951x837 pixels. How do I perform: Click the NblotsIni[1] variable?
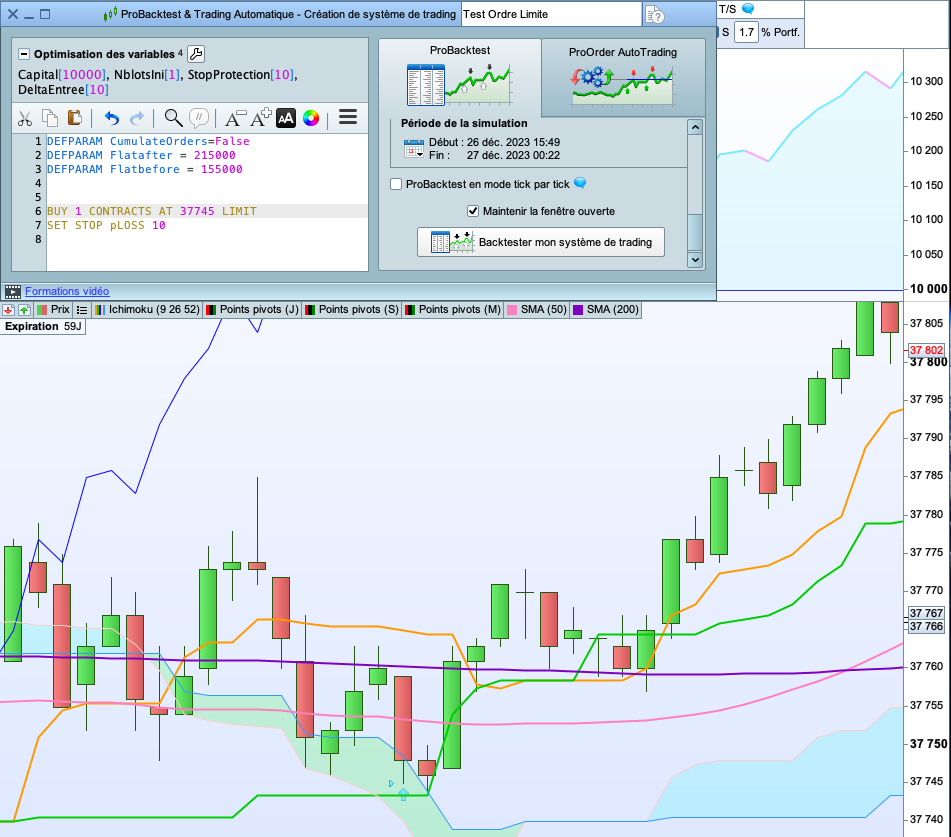[x=147, y=75]
